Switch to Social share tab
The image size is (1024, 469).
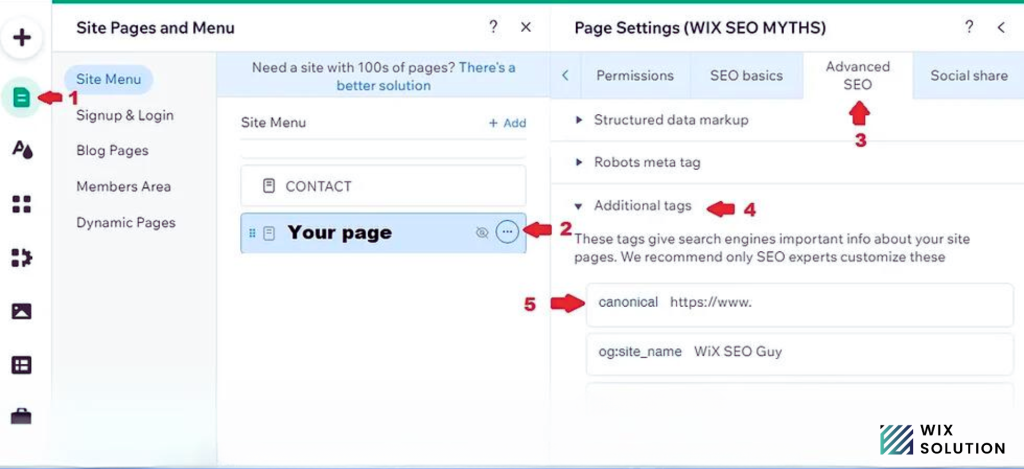[x=968, y=76]
